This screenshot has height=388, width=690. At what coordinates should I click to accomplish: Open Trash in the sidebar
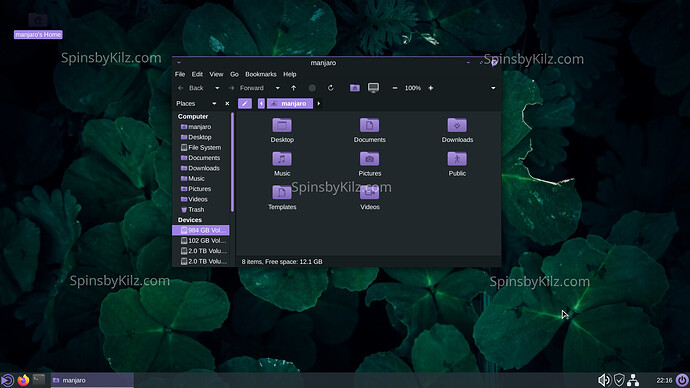[201, 209]
